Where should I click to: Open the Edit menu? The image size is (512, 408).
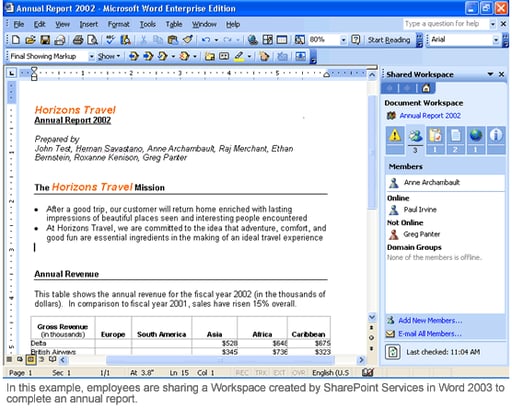[x=39, y=24]
